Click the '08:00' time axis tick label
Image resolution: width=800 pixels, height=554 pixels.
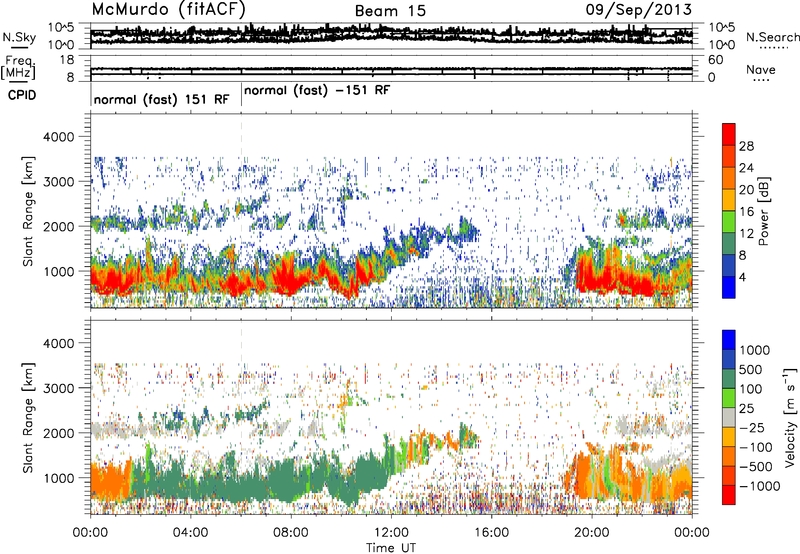pyautogui.click(x=291, y=533)
